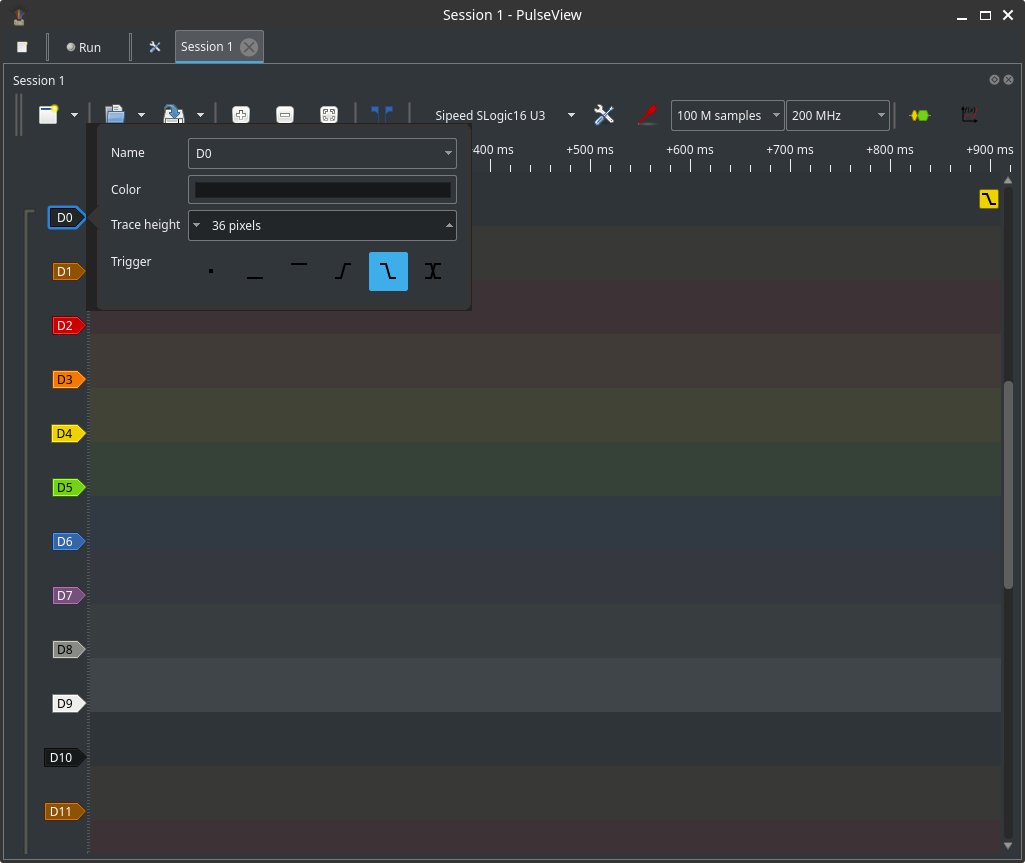The image size is (1025, 863).
Task: Expand the 200 MHz sample rate dropdown
Action: pos(837,116)
